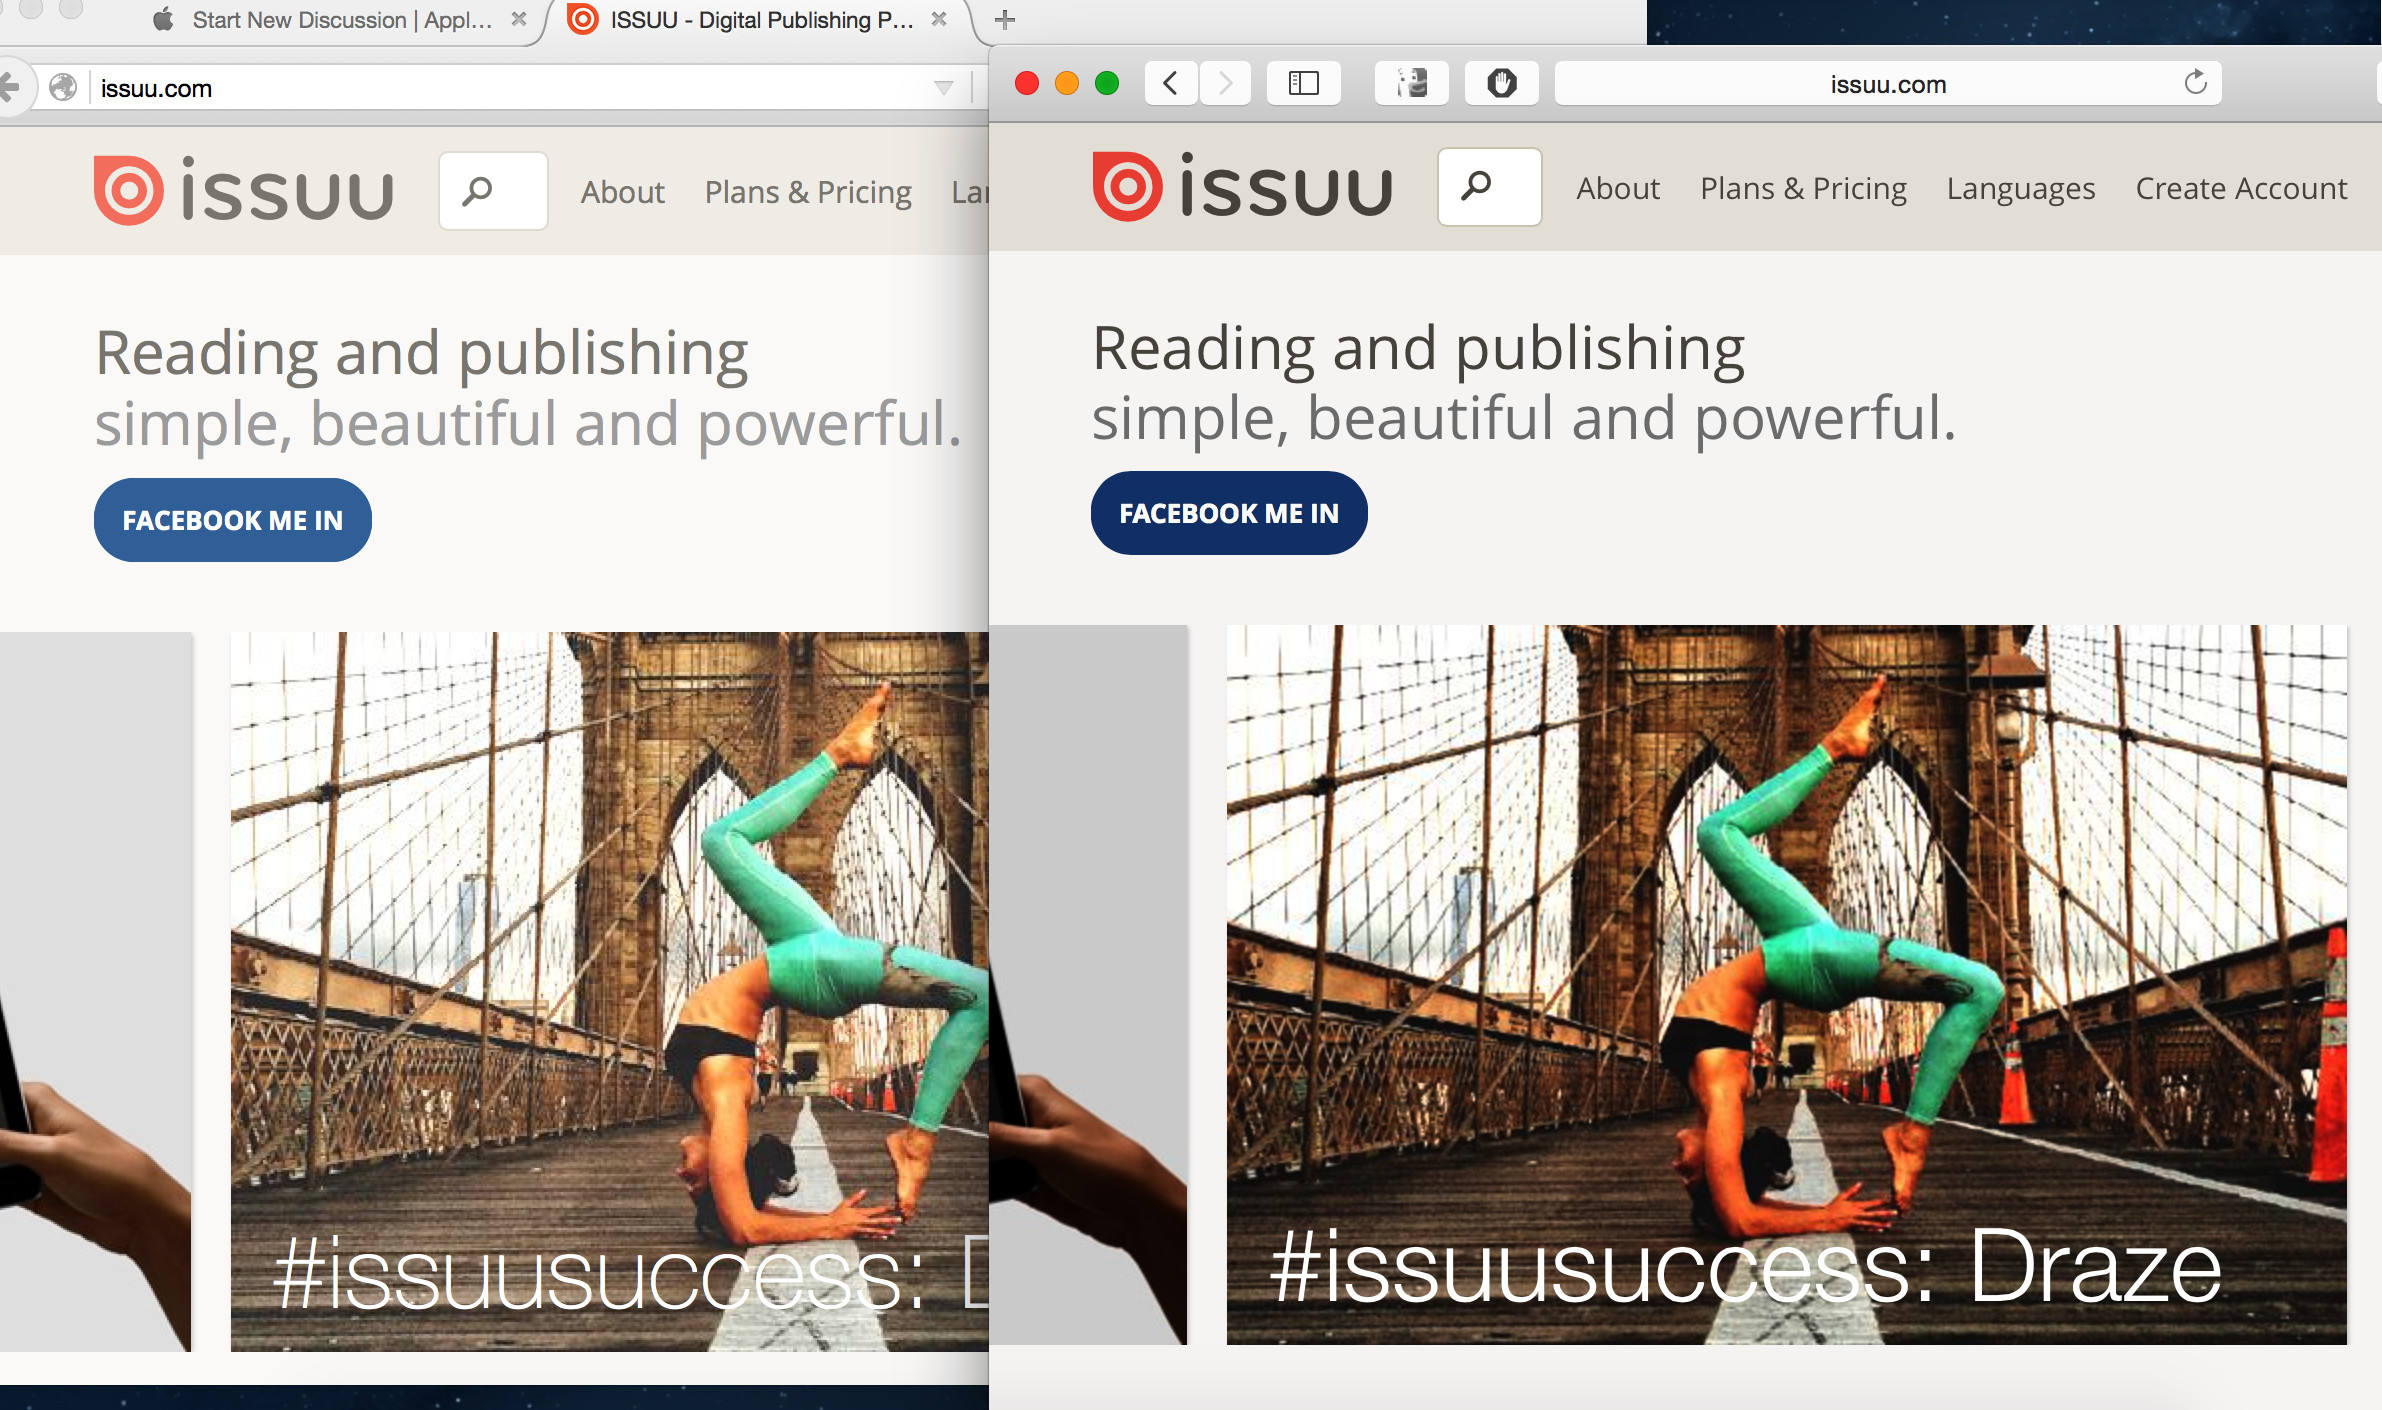This screenshot has width=2382, height=1410.
Task: Open the yoga bridge thumbnail in Firefox
Action: [609, 990]
